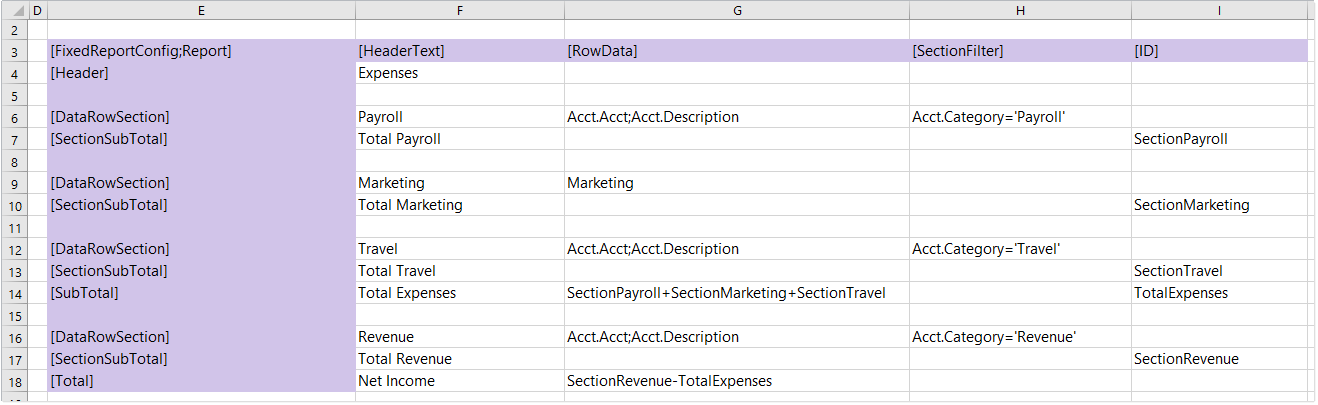Image resolution: width=1318 pixels, height=405 pixels.
Task: Select the Acct.Category='Payroll' filter cell
Action: coord(988,117)
